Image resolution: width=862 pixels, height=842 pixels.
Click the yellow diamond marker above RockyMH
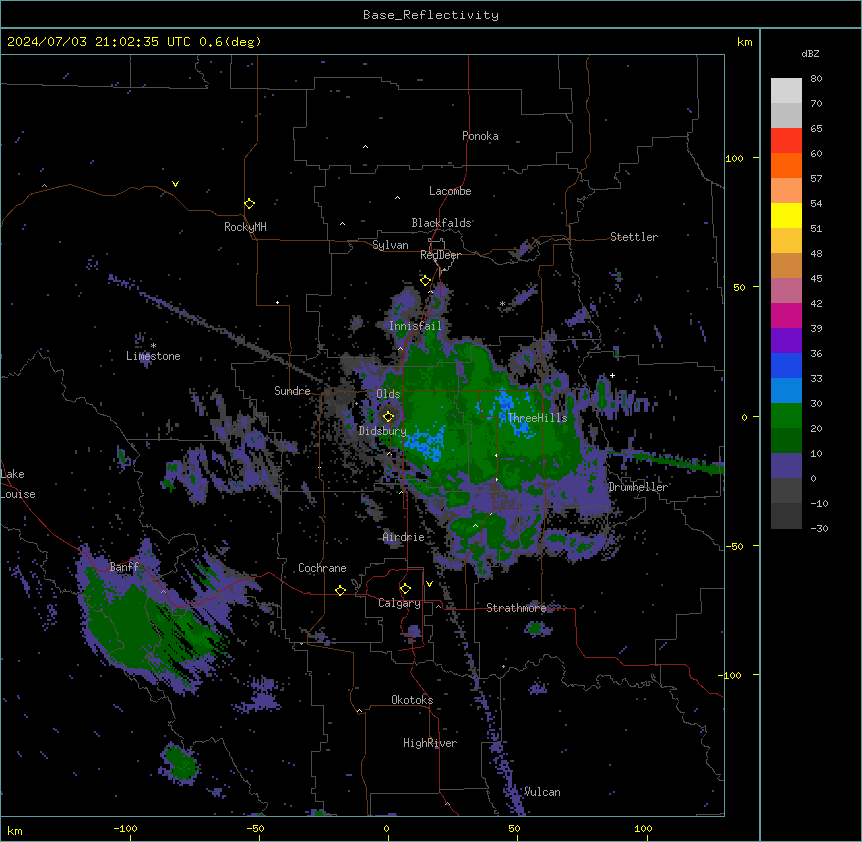(x=250, y=204)
